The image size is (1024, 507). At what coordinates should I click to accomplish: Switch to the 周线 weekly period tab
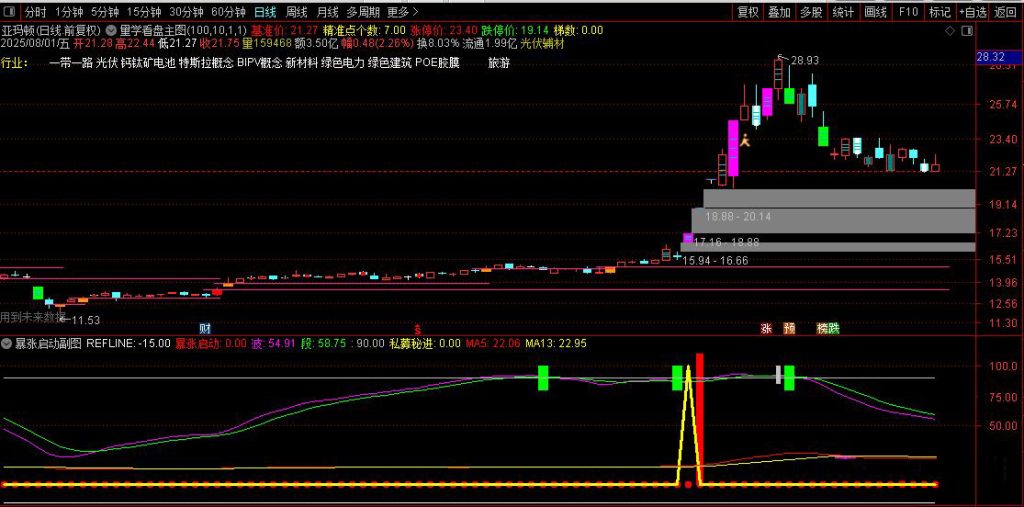click(296, 12)
